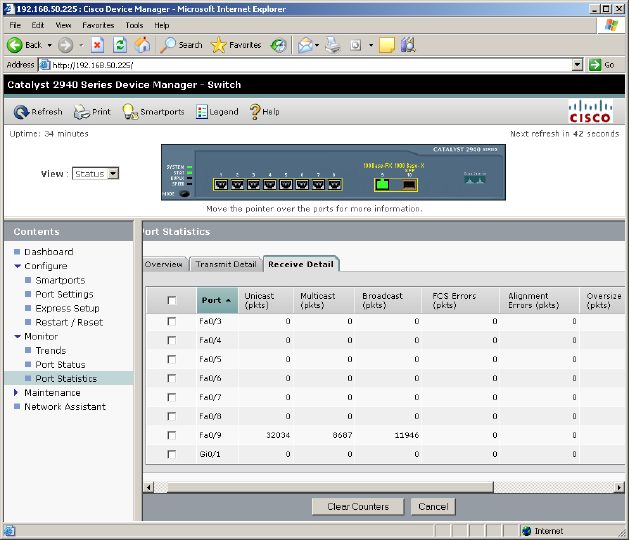
Task: Collapse the Monitor tree section
Action: 17,337
